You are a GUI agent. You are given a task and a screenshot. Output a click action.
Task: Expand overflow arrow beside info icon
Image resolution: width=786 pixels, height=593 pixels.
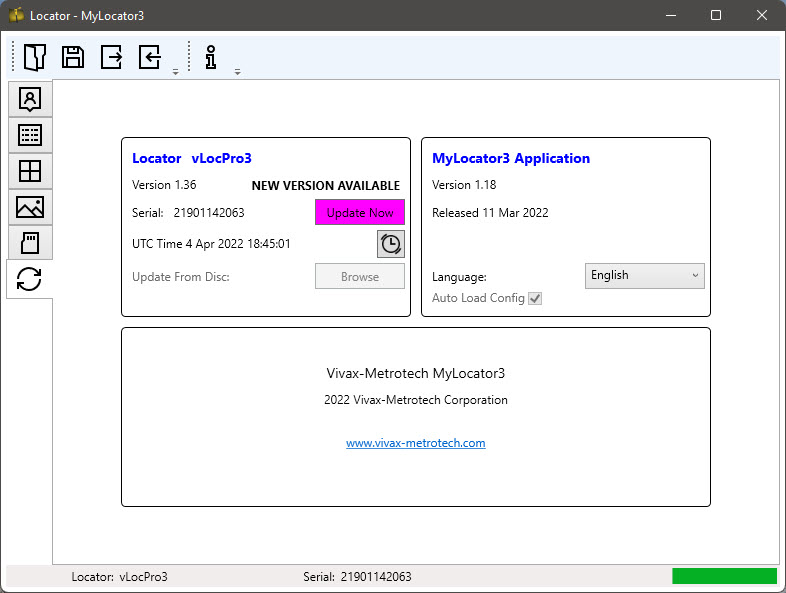pos(238,72)
